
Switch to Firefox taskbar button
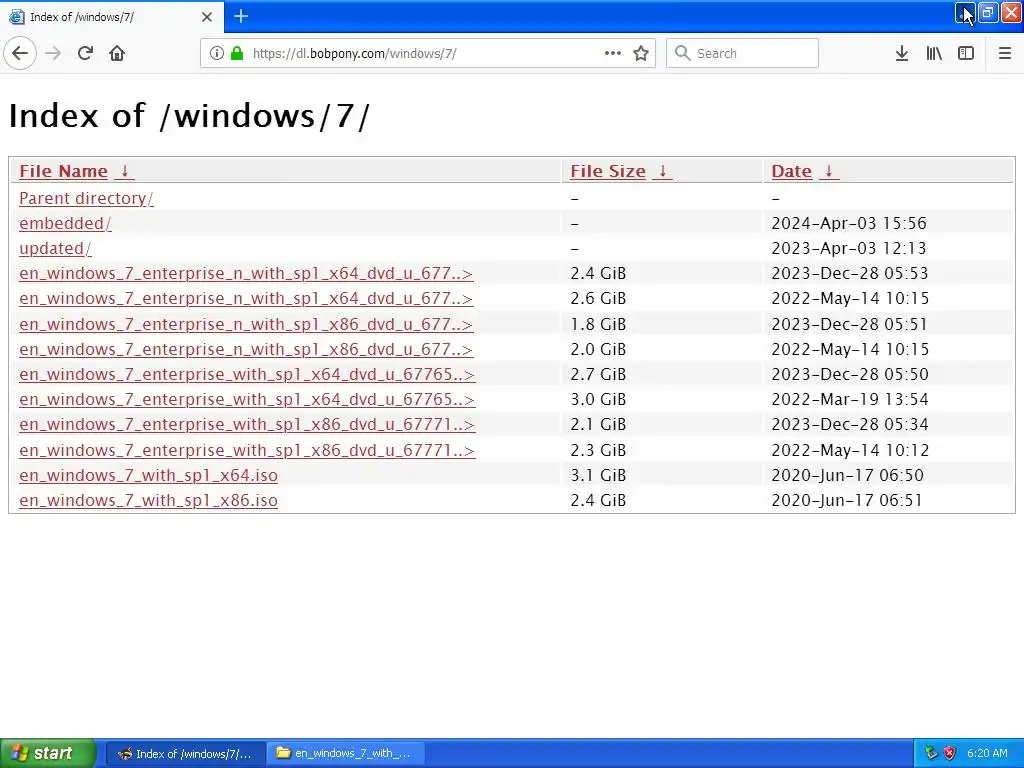click(185, 753)
